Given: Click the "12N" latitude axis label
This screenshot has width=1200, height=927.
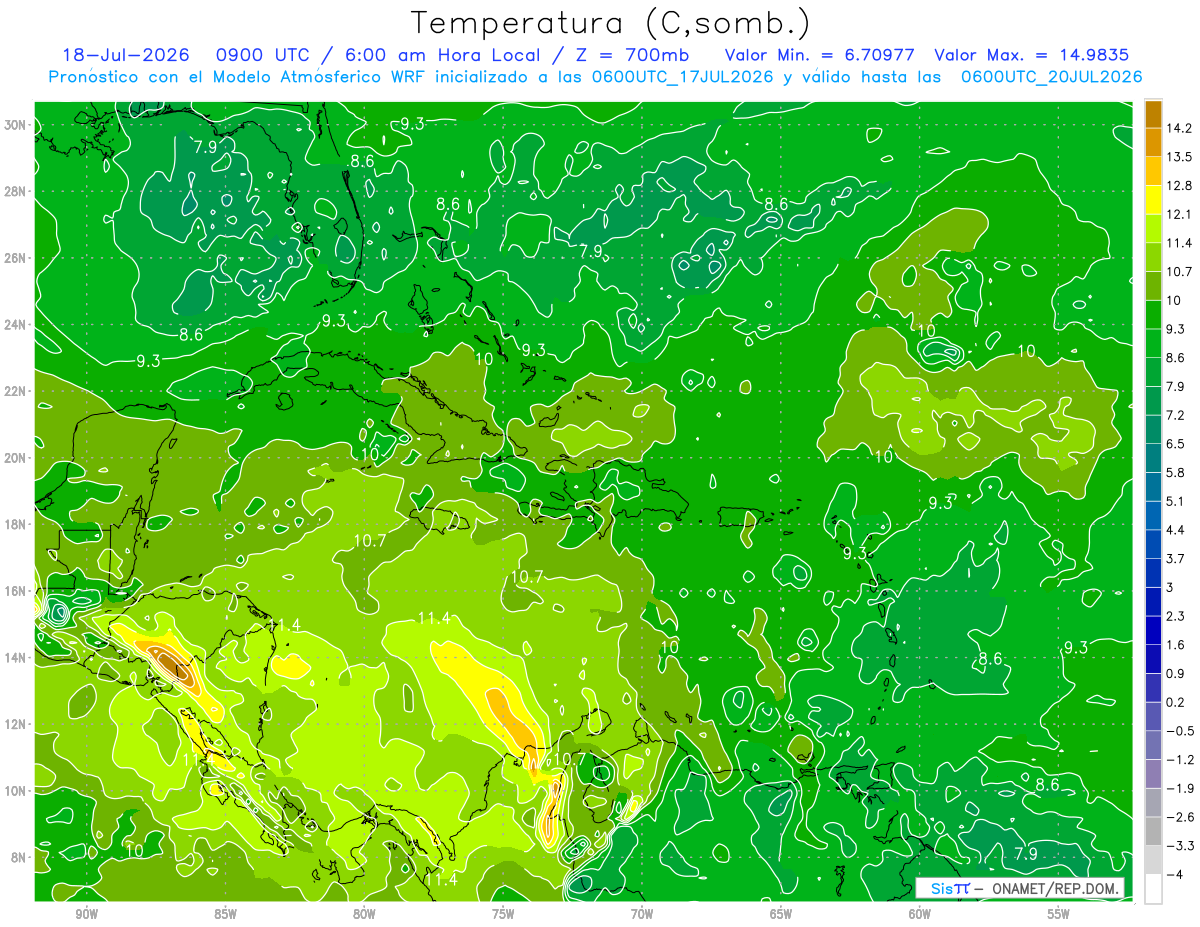Looking at the screenshot, I should [x=16, y=724].
